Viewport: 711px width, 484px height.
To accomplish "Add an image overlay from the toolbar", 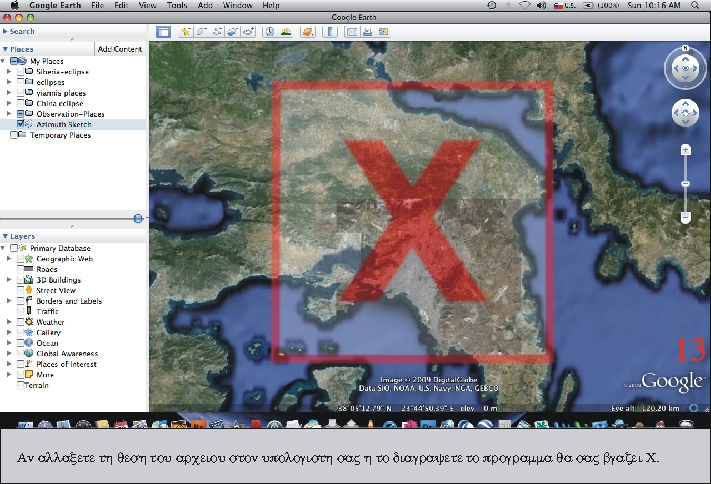I will tap(233, 32).
